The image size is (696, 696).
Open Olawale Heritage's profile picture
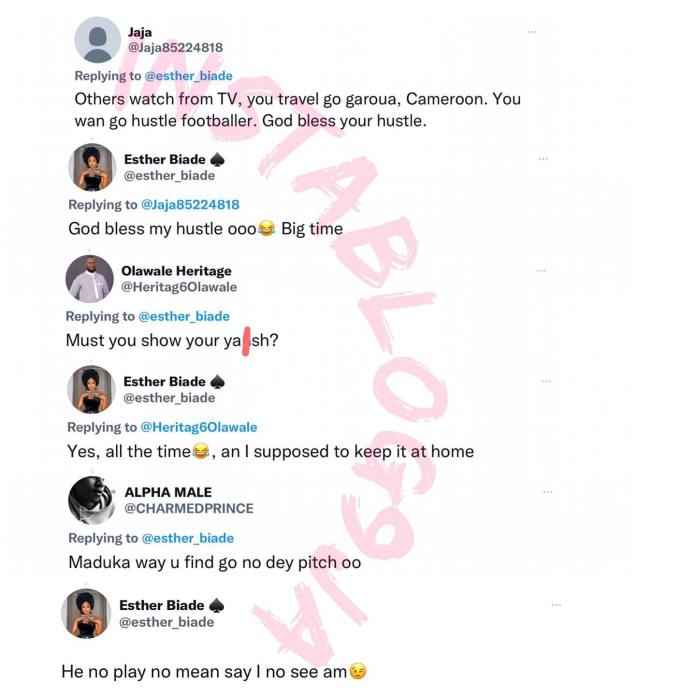coord(90,279)
